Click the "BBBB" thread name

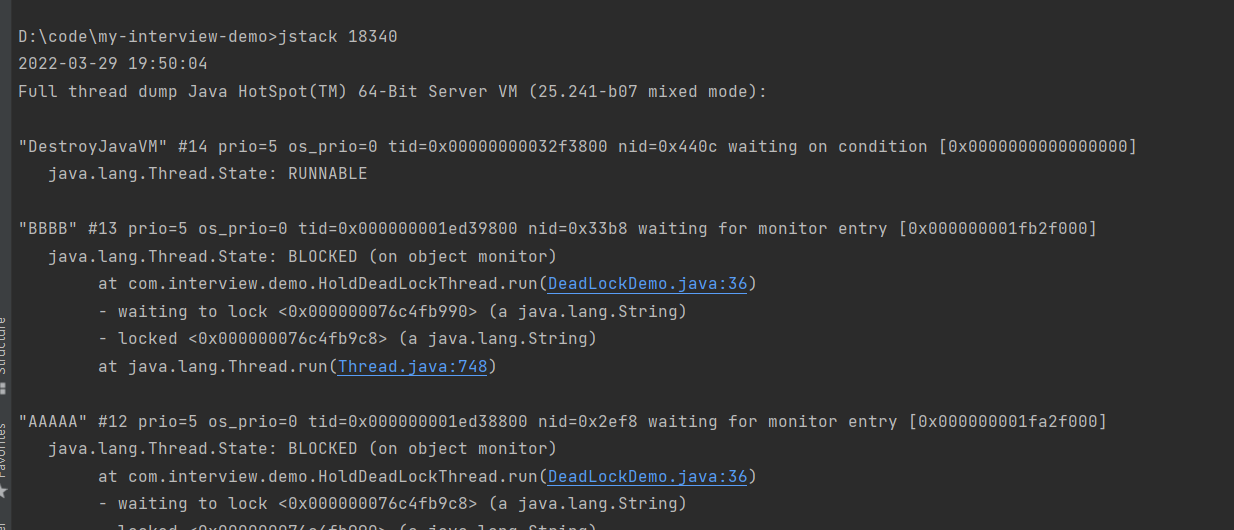(x=48, y=229)
